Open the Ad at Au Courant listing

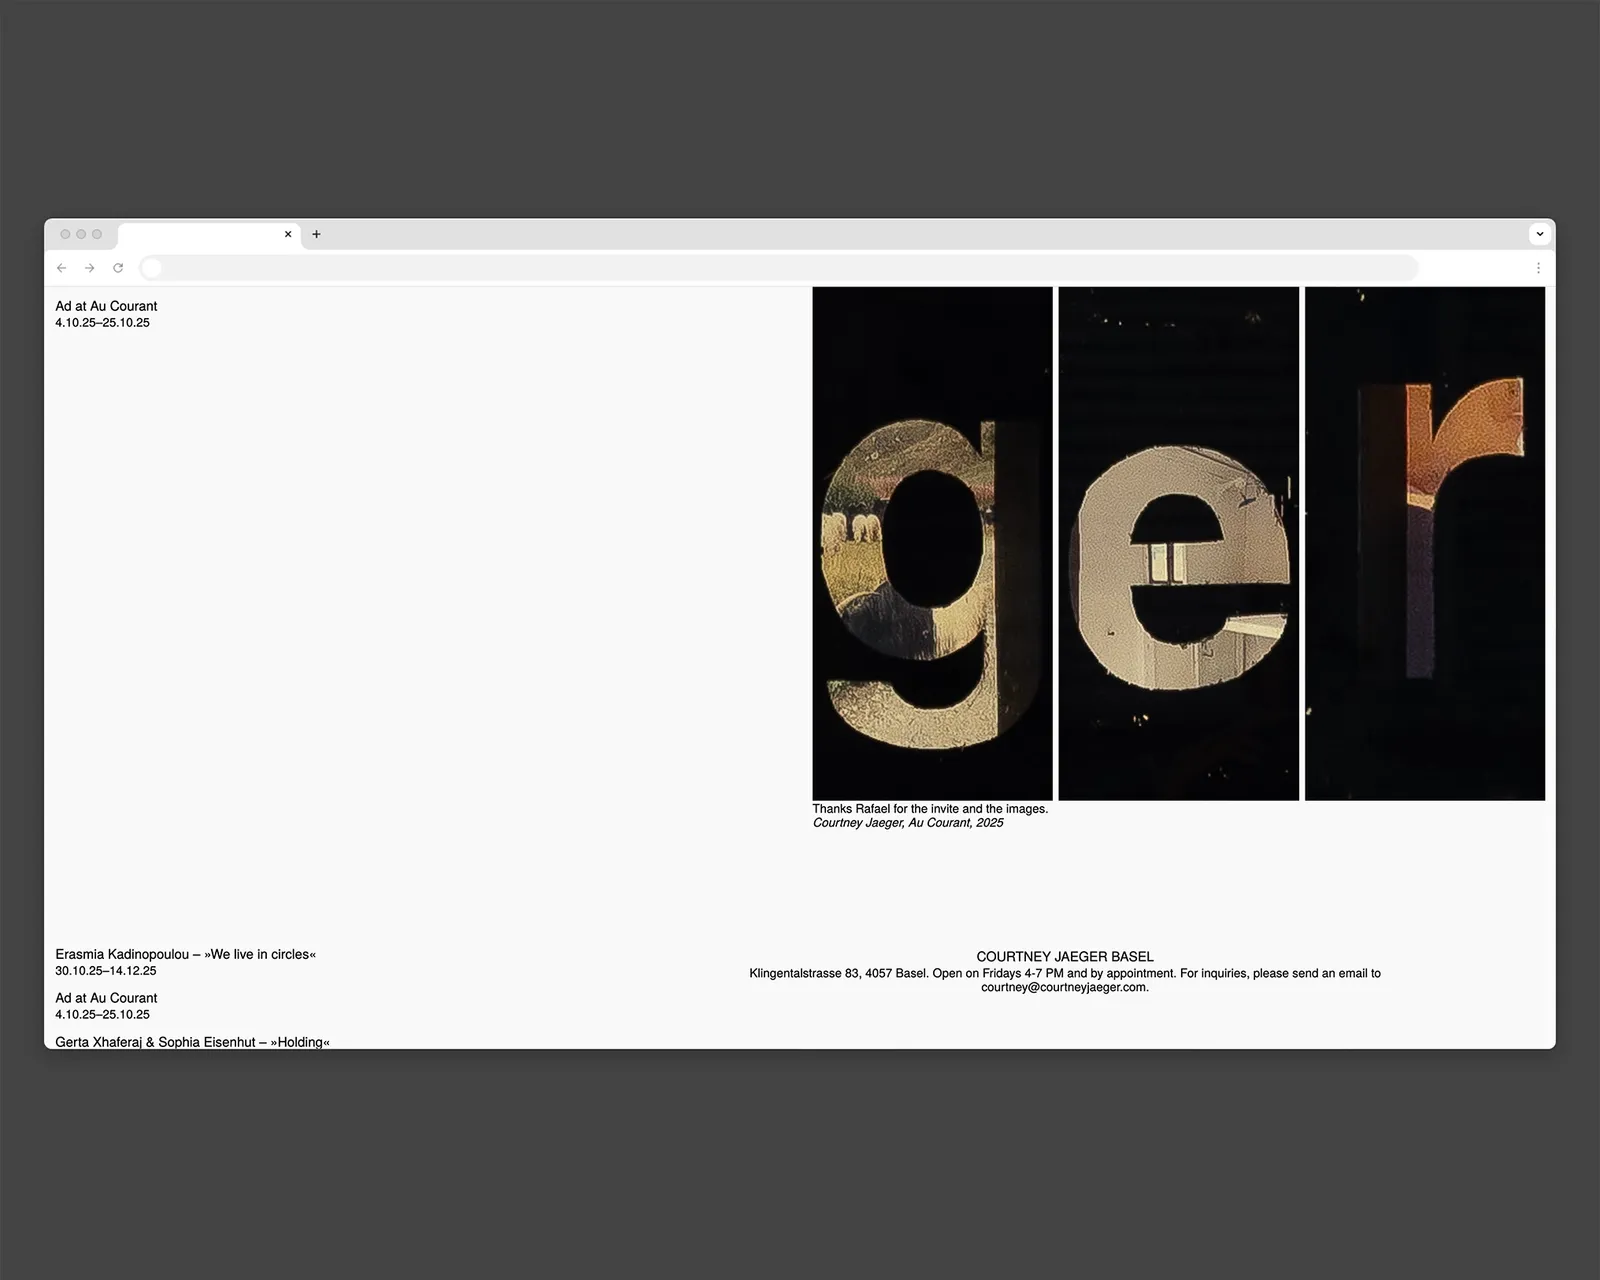tap(106, 997)
